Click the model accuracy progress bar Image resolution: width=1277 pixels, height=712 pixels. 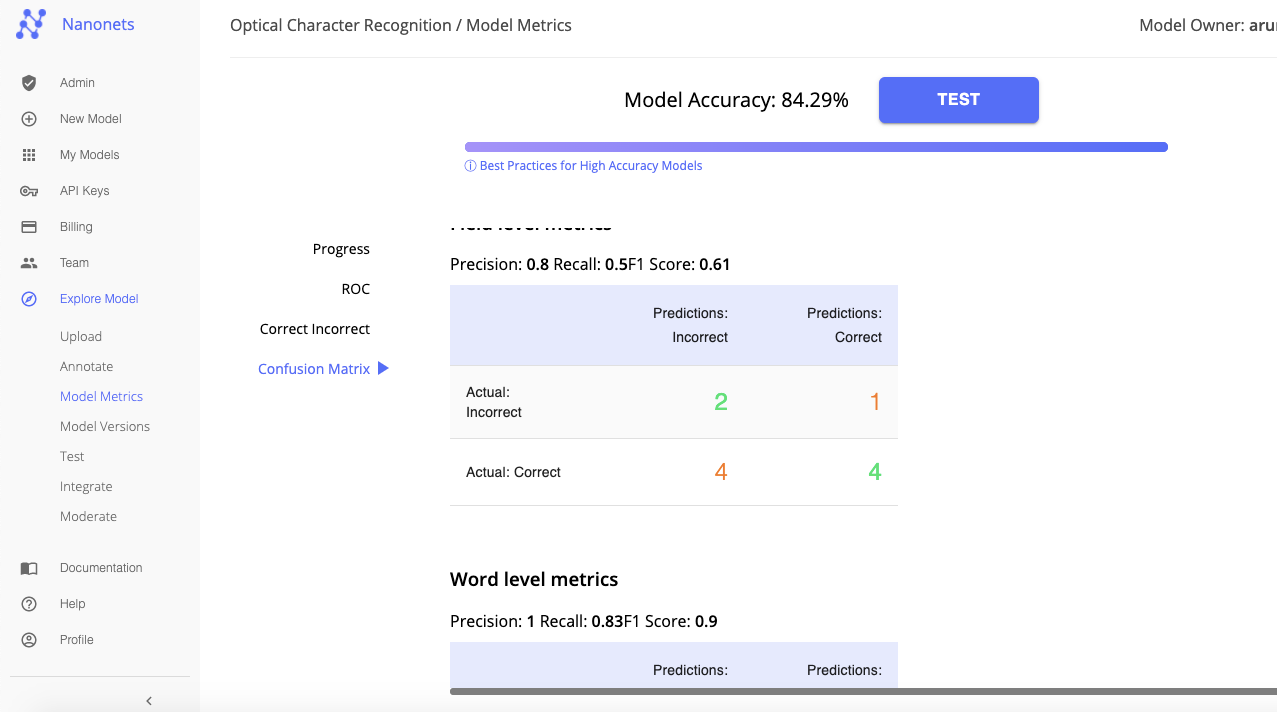coord(816,147)
